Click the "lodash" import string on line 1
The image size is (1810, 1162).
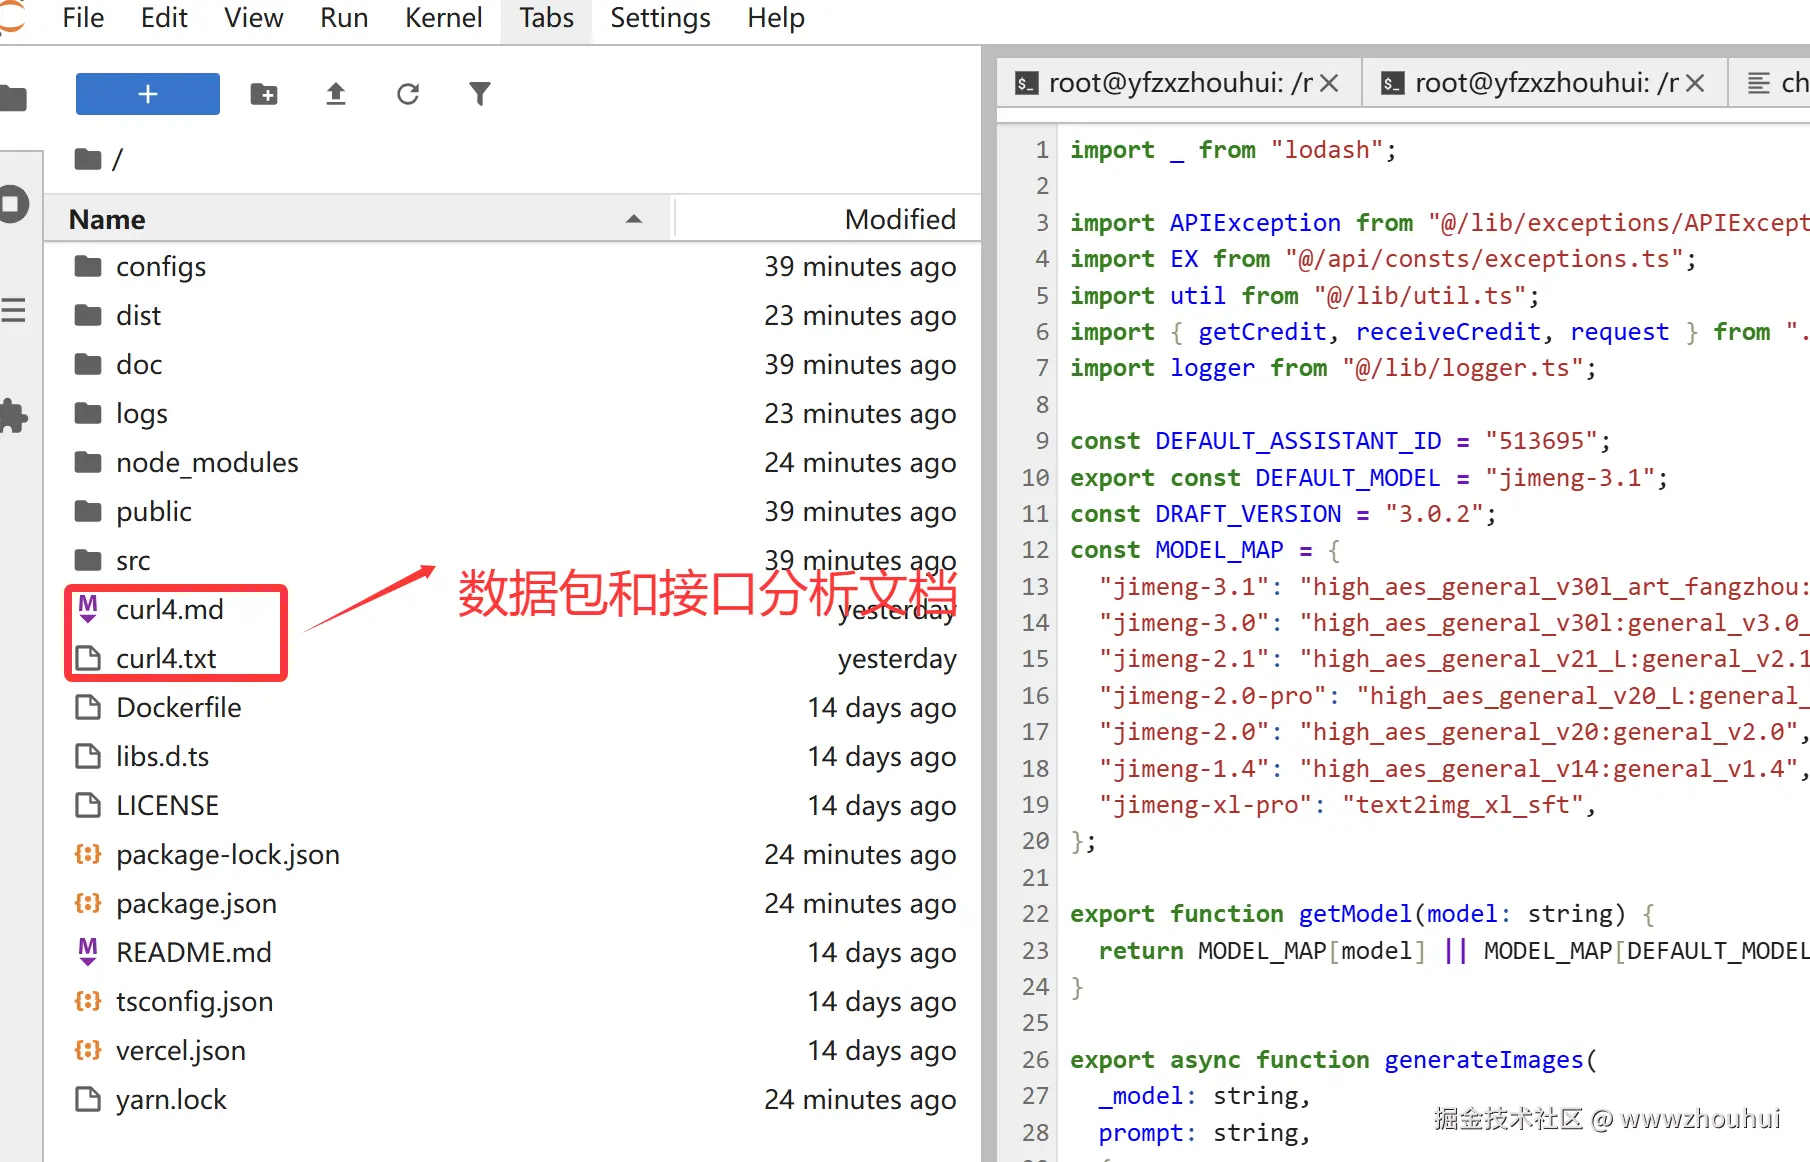[x=1327, y=150]
